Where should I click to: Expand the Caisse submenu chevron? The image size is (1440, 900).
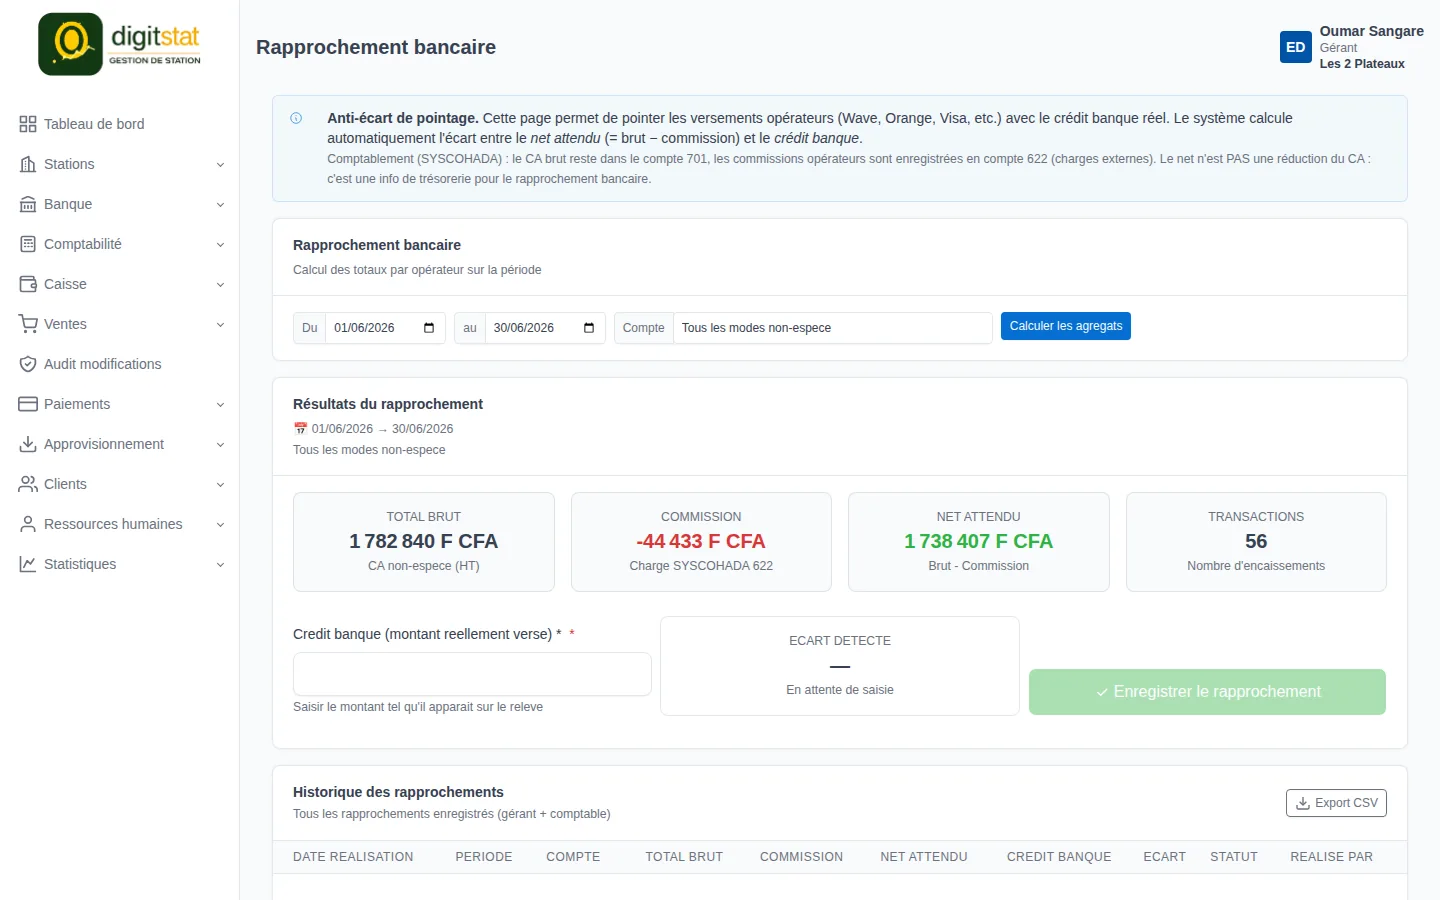pyautogui.click(x=220, y=285)
